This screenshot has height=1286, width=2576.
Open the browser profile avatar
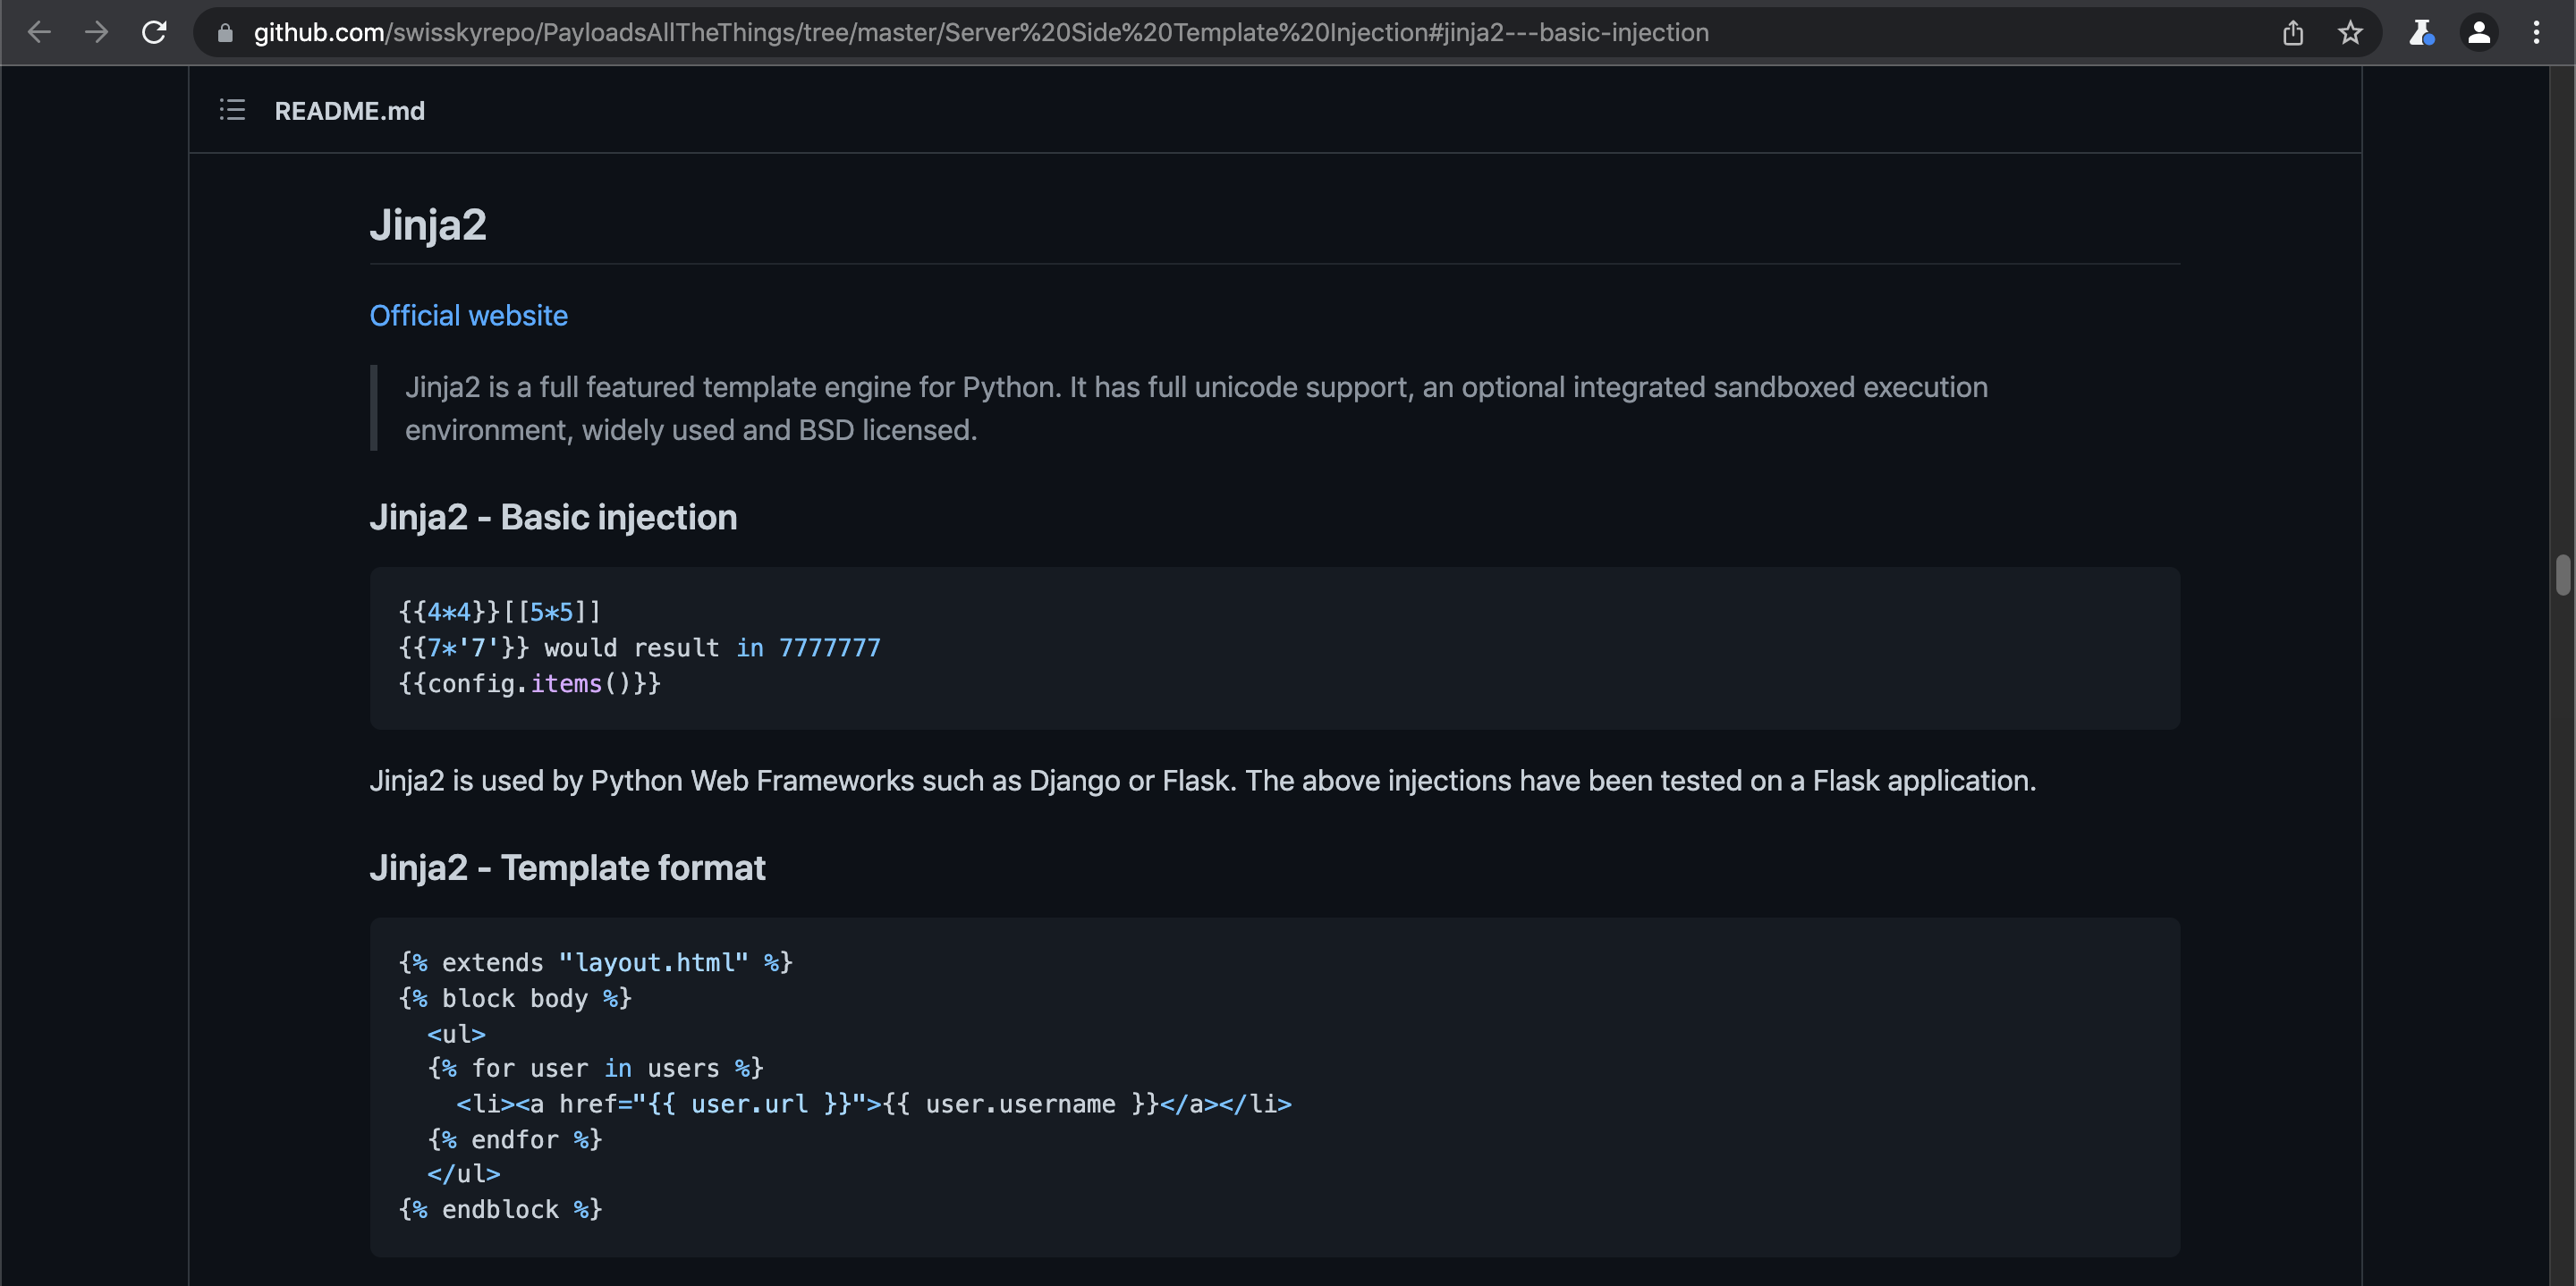coord(2479,33)
